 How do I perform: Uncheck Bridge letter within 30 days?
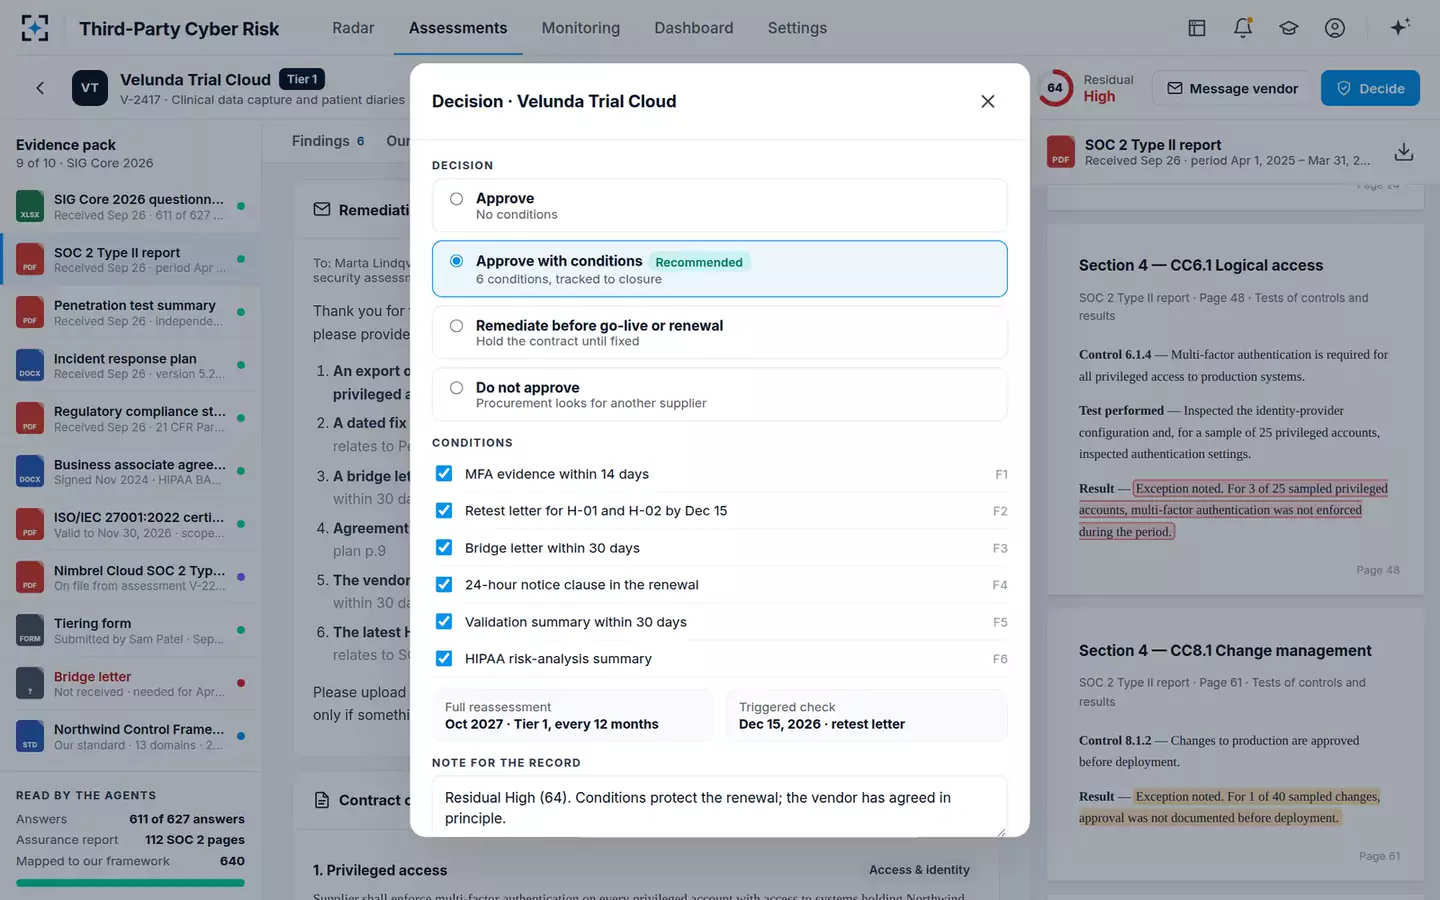(444, 548)
